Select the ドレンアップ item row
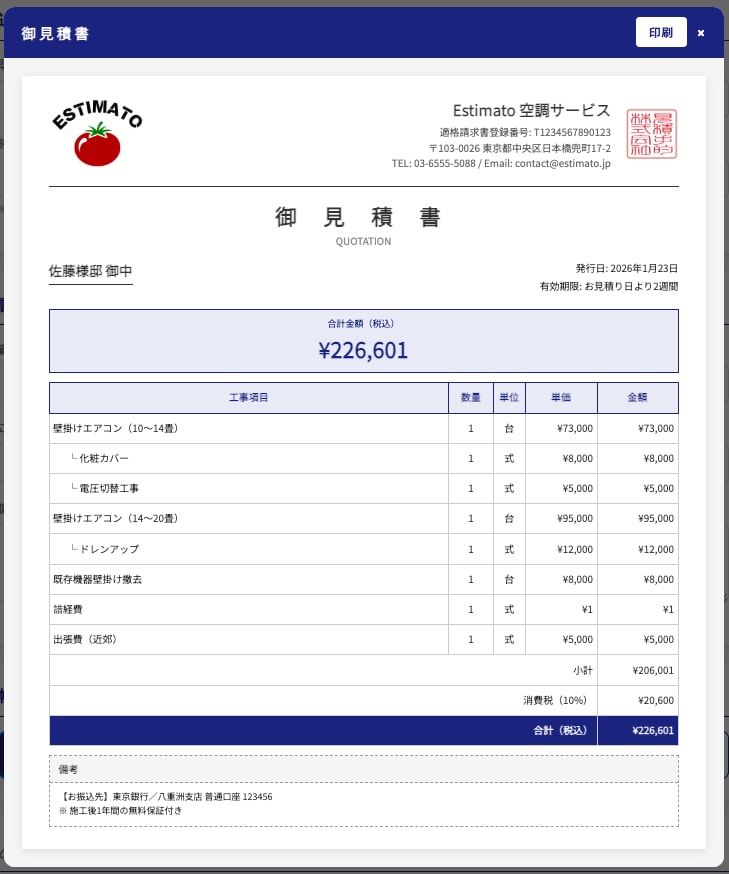 (364, 550)
